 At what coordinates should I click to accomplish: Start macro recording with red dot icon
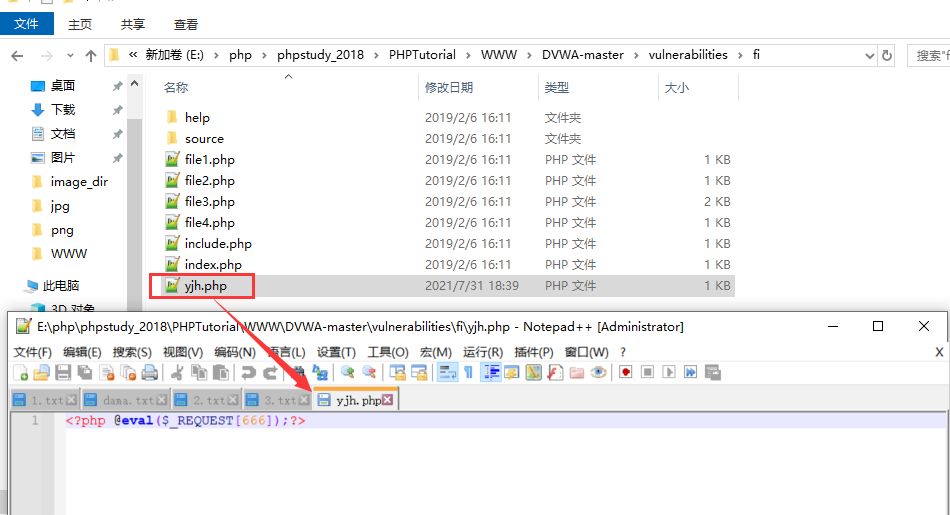click(x=626, y=372)
